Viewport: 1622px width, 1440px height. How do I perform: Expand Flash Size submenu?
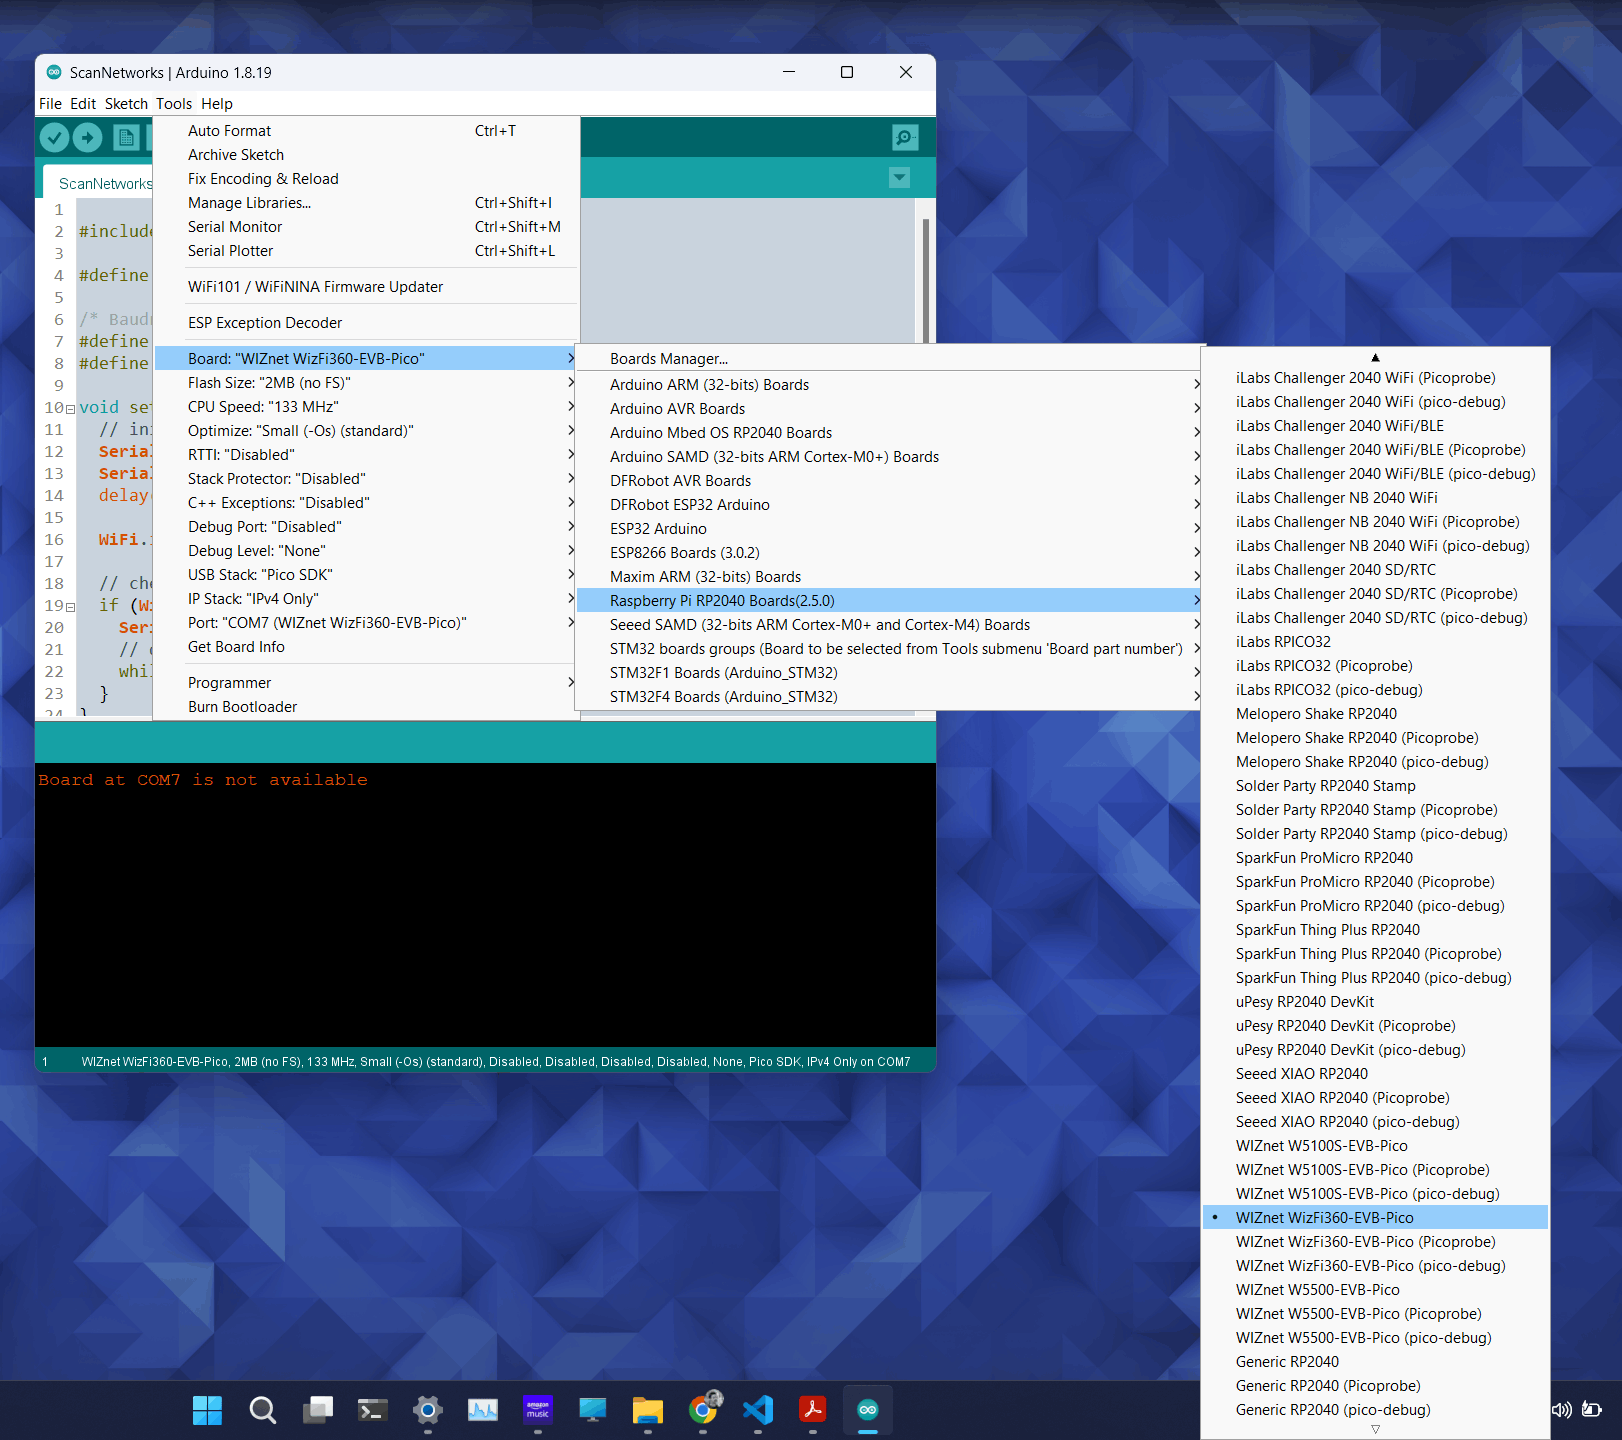[366, 383]
